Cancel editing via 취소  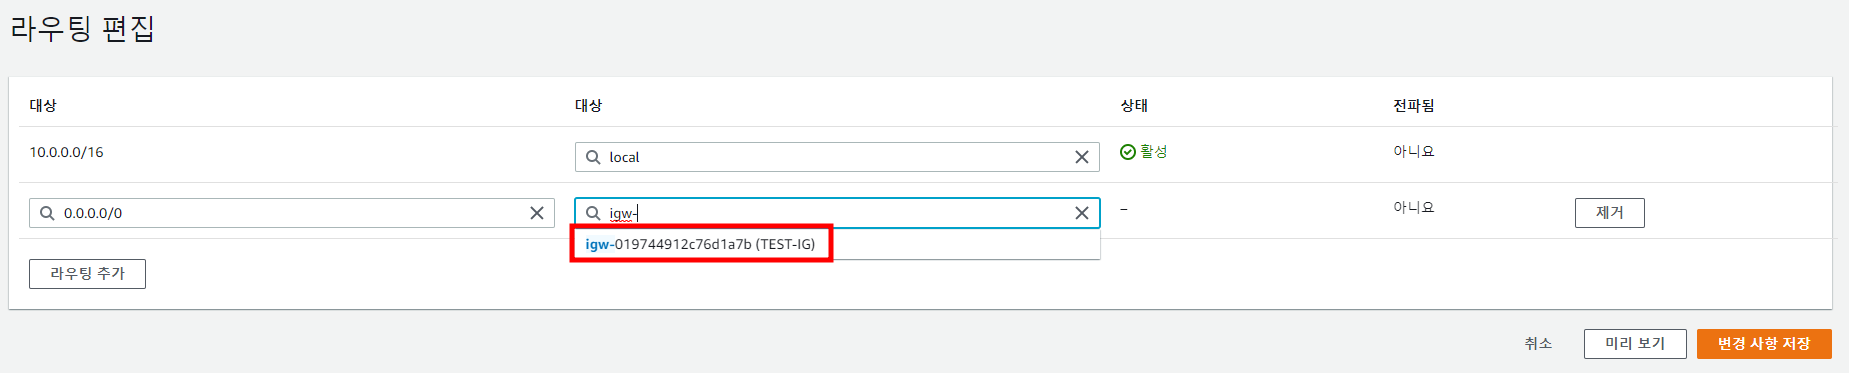pyautogui.click(x=1538, y=343)
